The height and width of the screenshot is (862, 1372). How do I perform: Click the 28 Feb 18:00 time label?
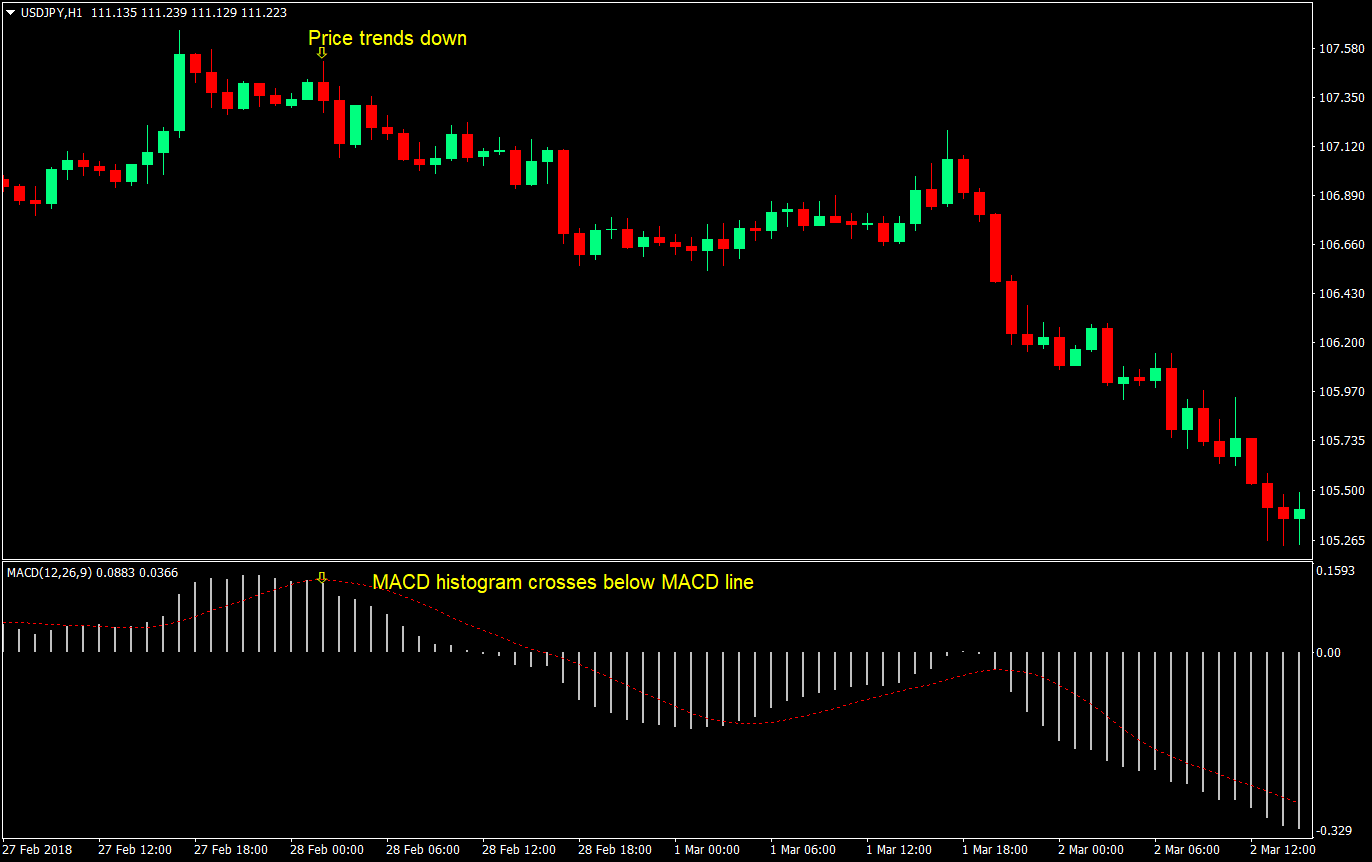[615, 849]
